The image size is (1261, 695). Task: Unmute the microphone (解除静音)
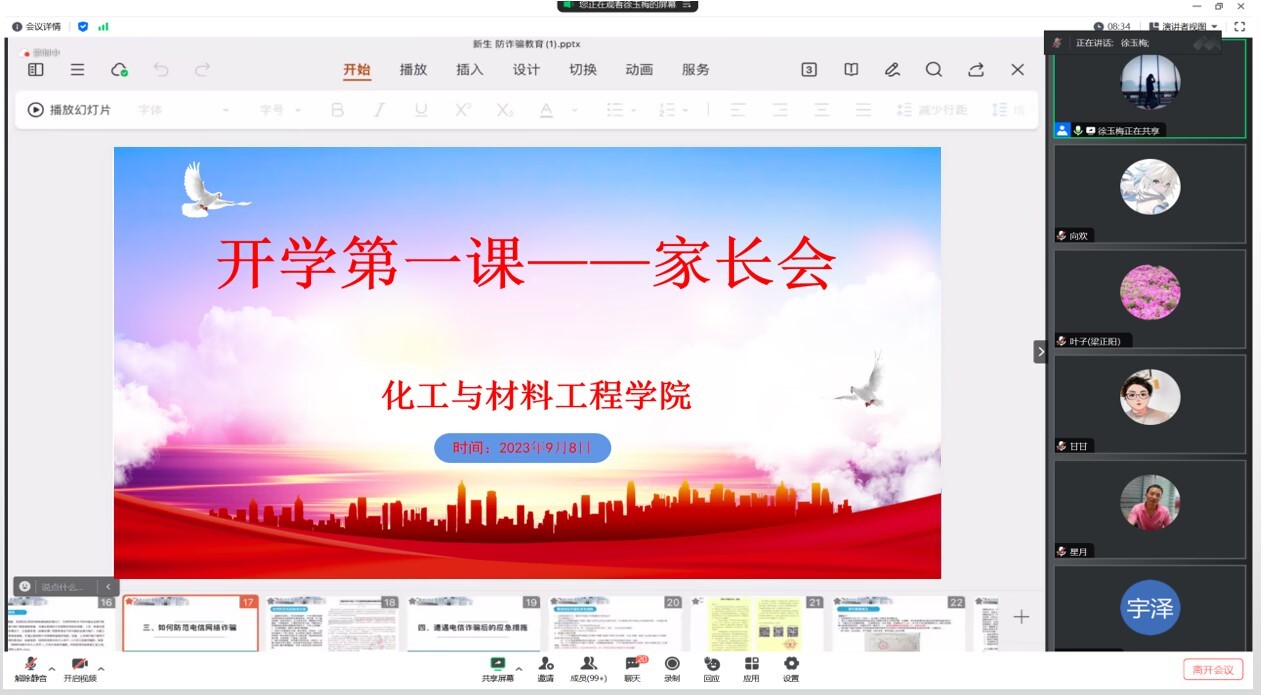point(30,666)
